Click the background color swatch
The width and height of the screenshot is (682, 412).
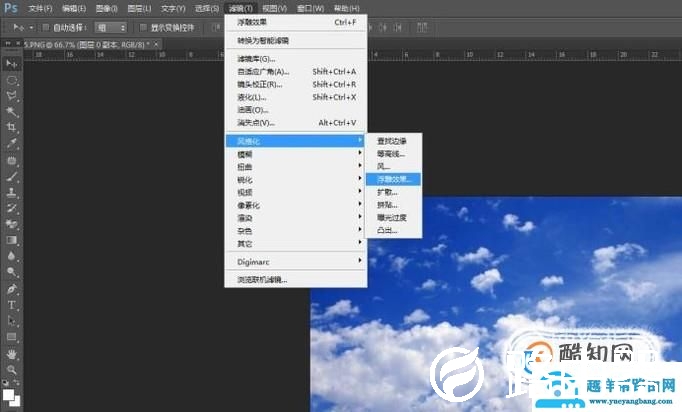coord(16,402)
